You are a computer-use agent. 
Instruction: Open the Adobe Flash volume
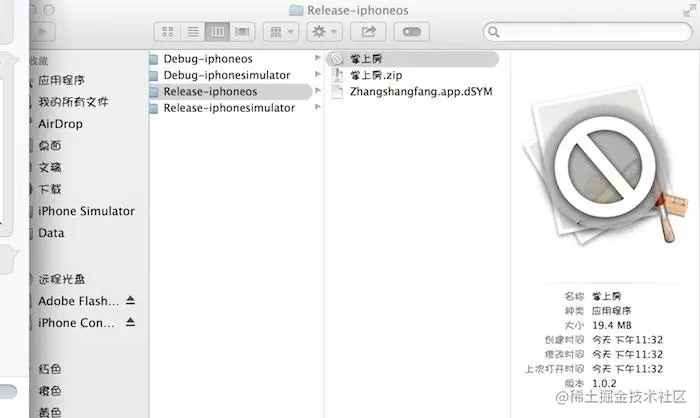click(x=79, y=301)
